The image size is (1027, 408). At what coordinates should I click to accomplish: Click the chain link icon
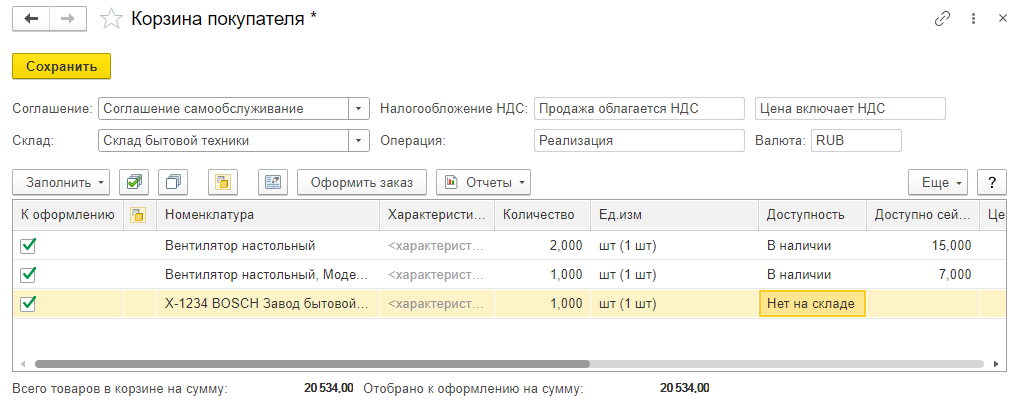click(x=942, y=19)
